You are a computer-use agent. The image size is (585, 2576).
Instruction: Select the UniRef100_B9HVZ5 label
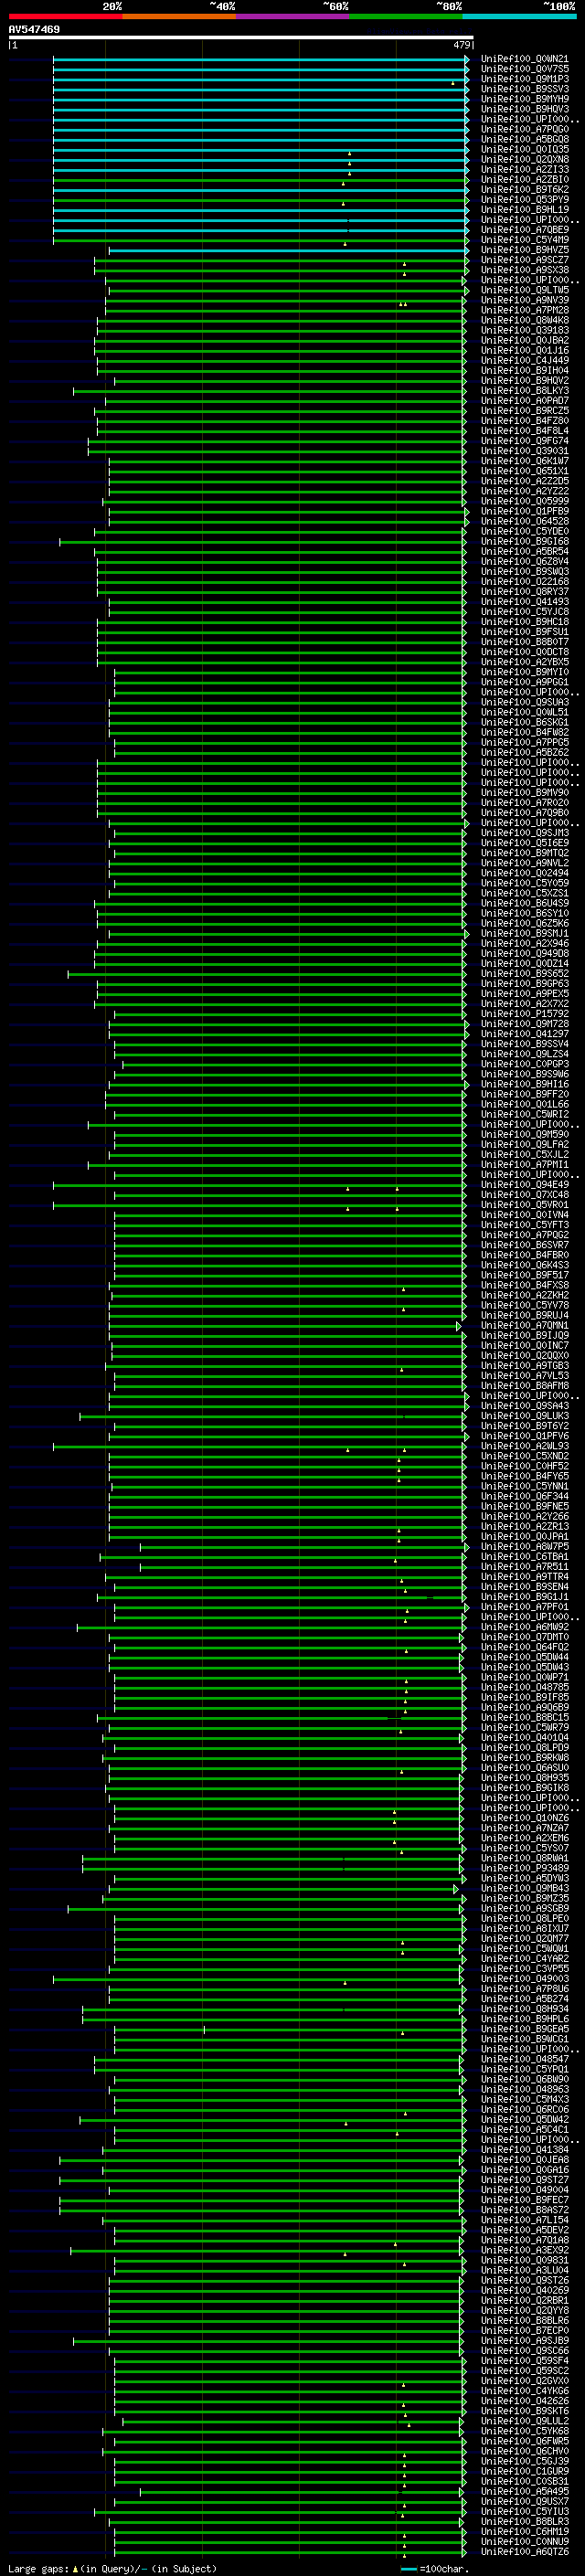point(524,250)
